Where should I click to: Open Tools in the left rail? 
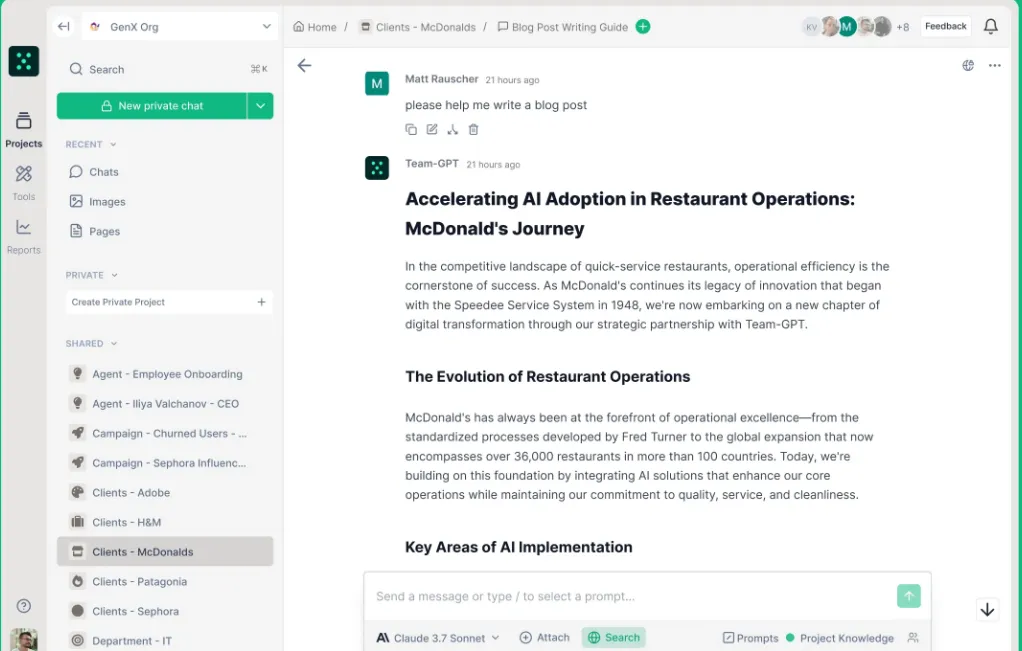tap(23, 183)
